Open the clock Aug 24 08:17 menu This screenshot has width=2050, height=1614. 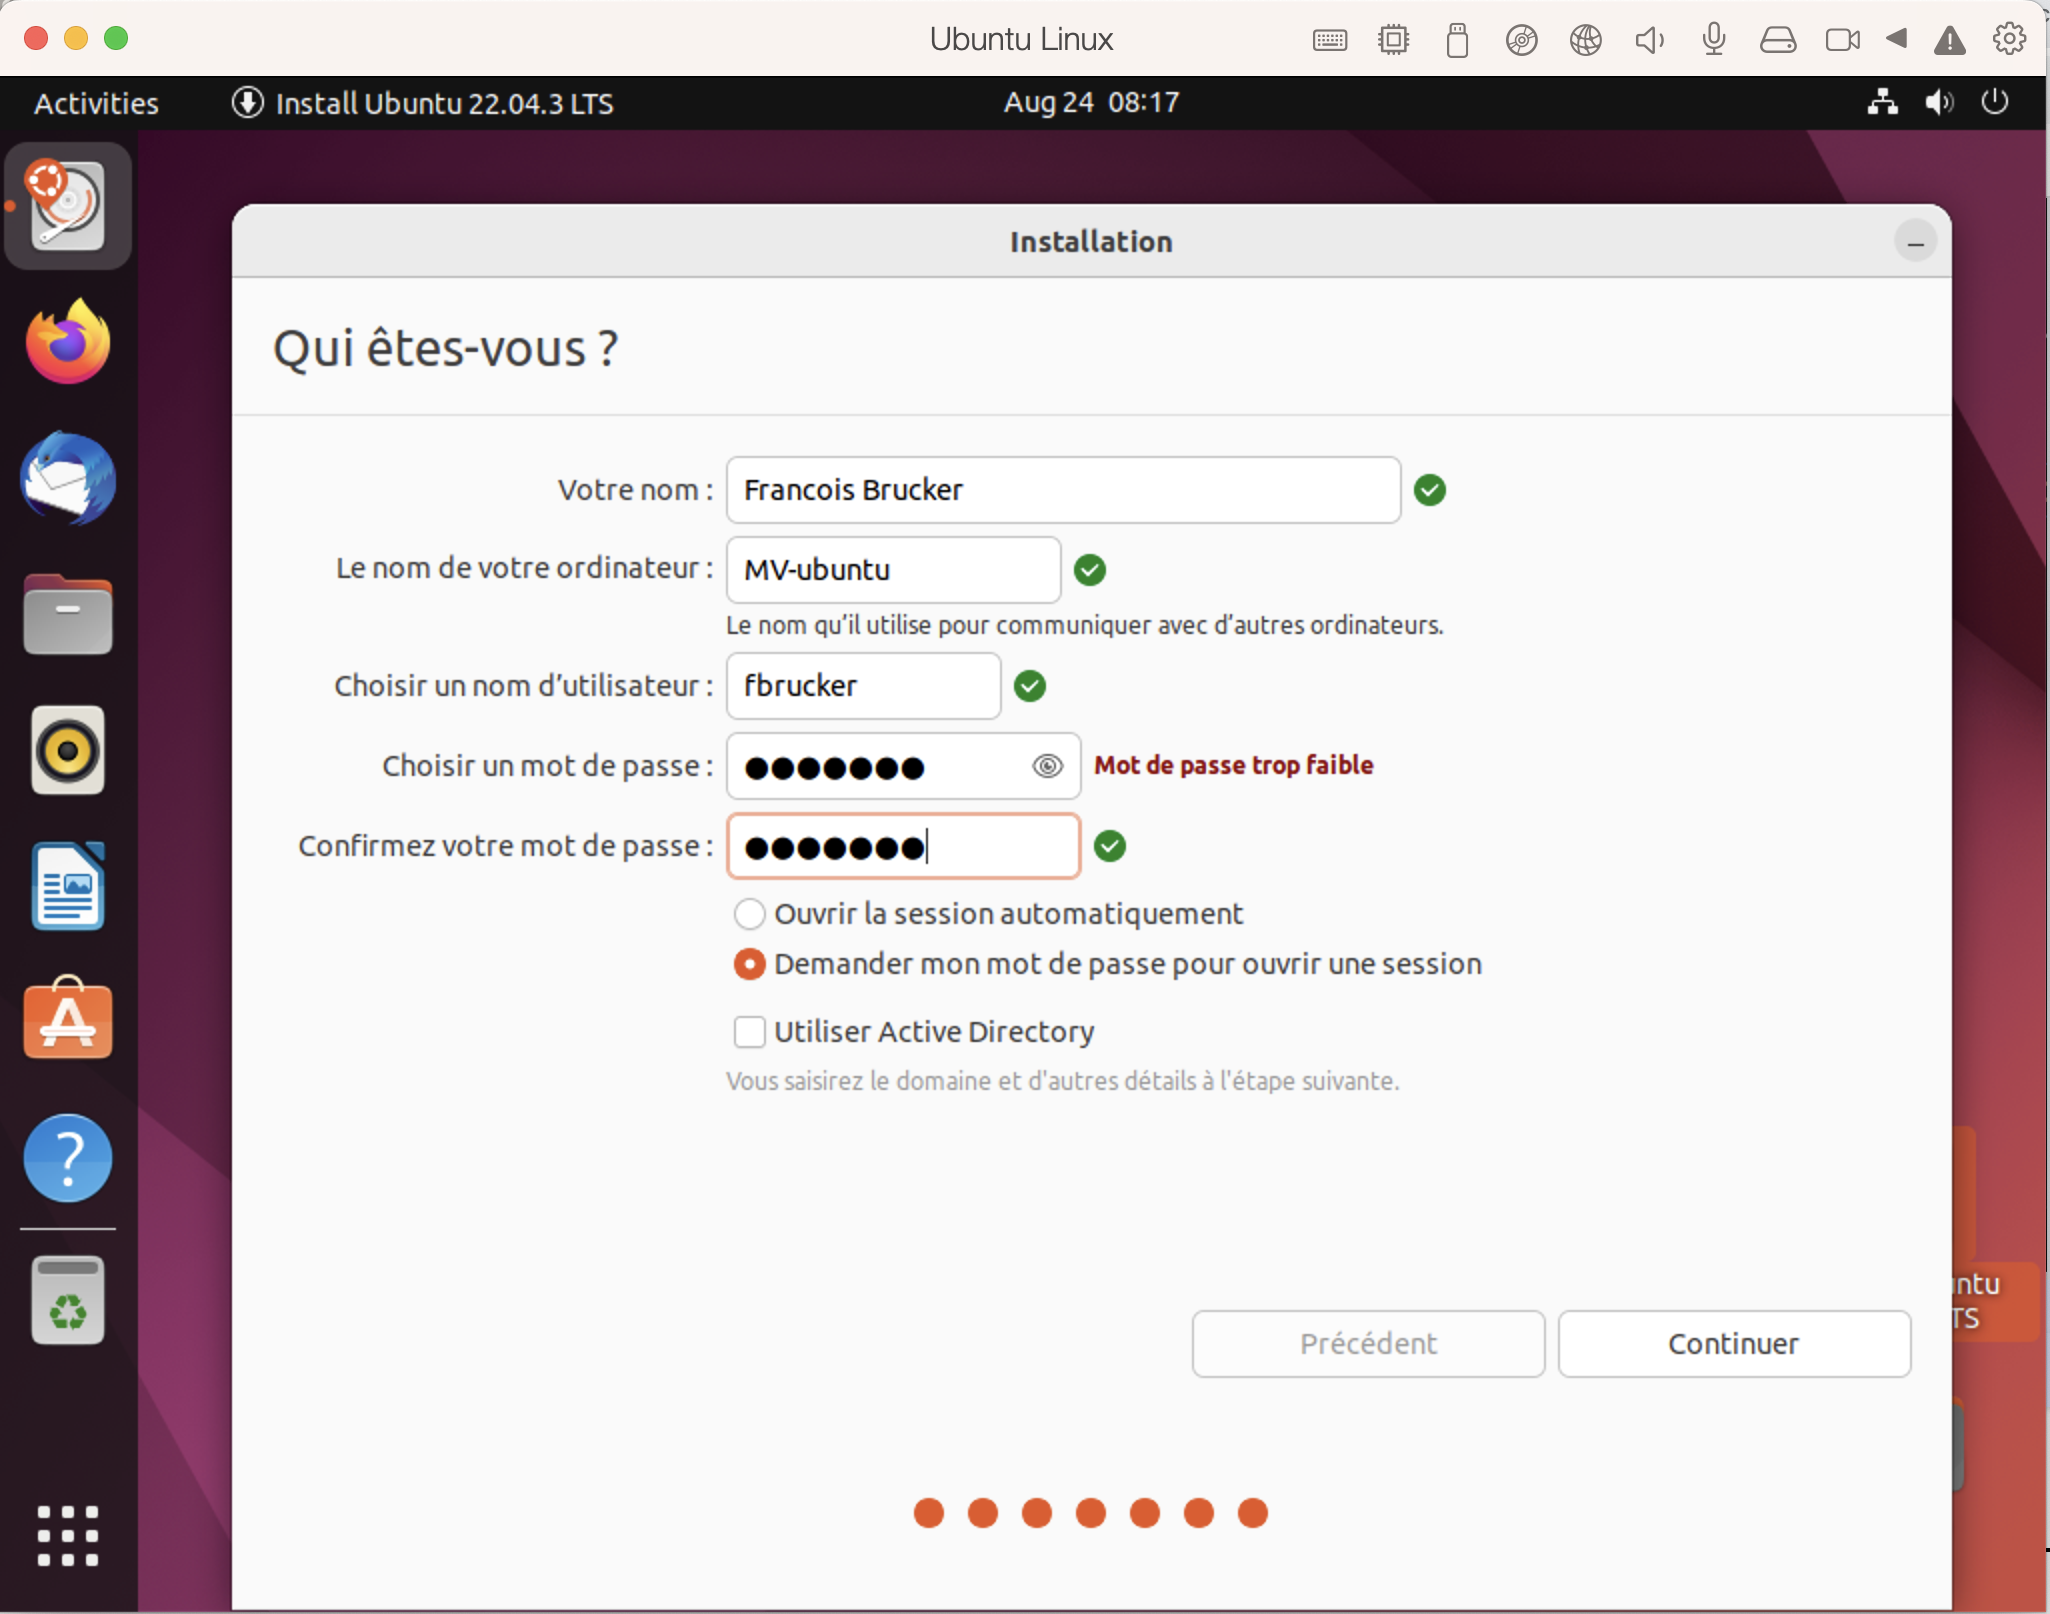click(x=1091, y=102)
